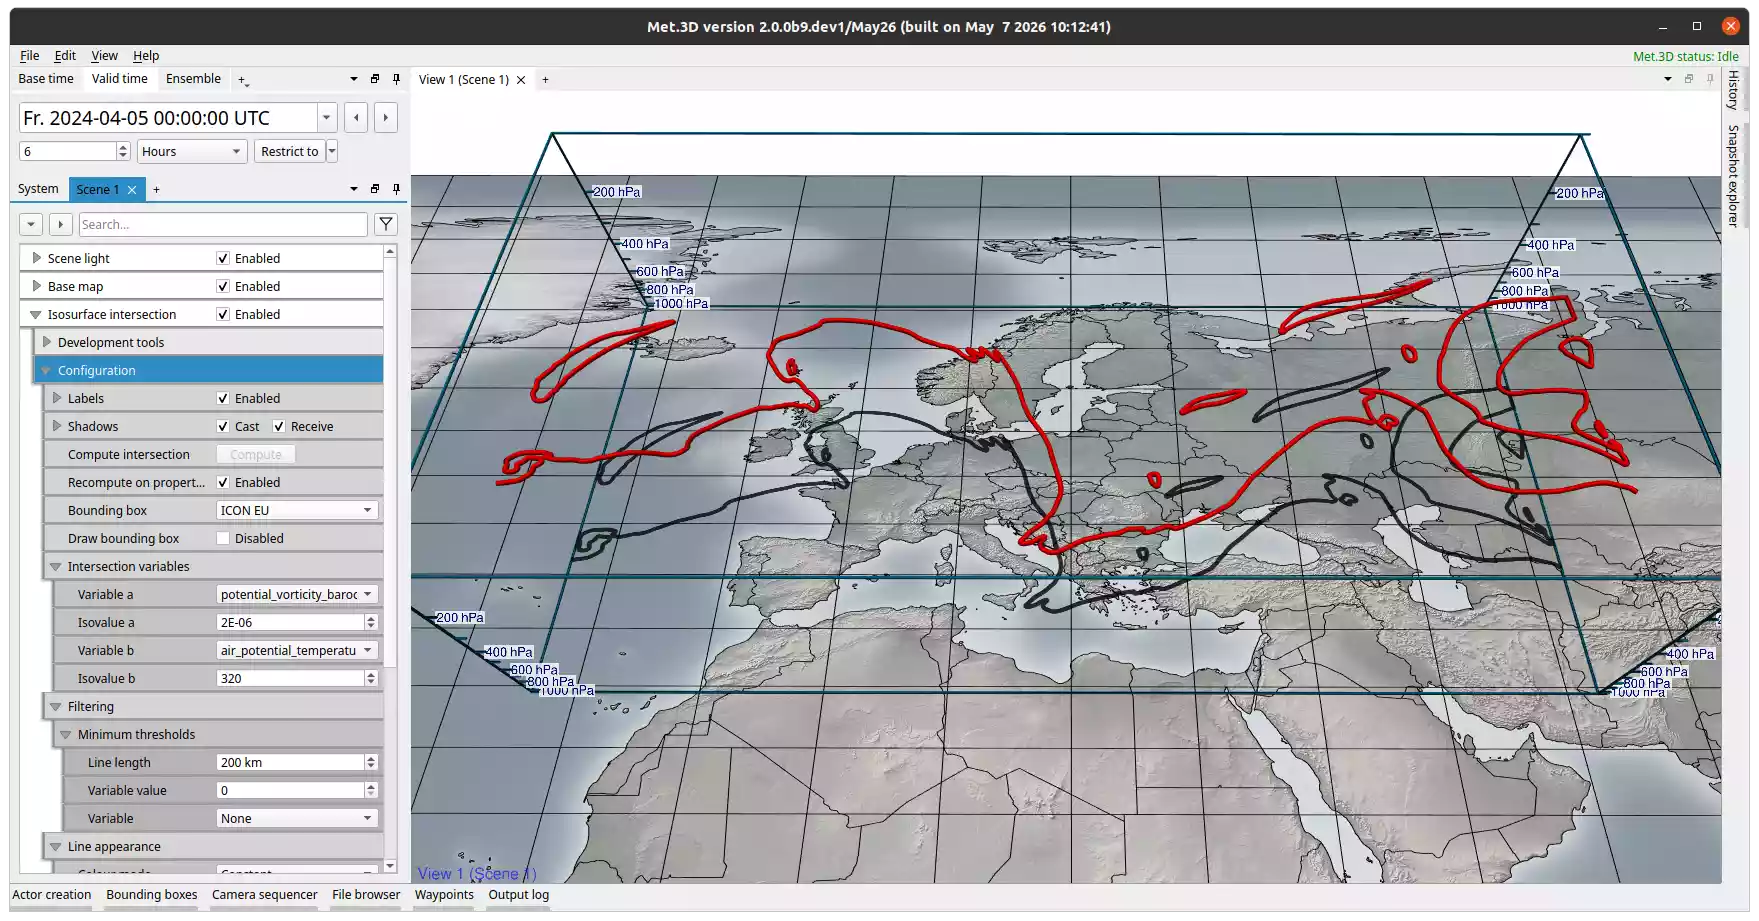The width and height of the screenshot is (1759, 921).
Task: Open the Edit menu
Action: click(x=65, y=56)
